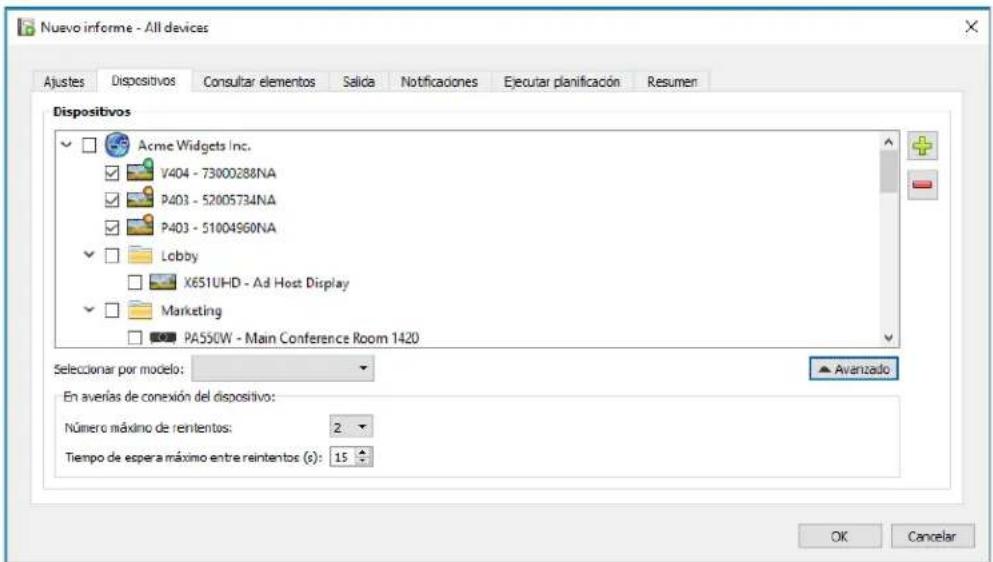993x562 pixels.
Task: Uncheck the P403 - 52005734NA checkbox
Action: (x=112, y=200)
